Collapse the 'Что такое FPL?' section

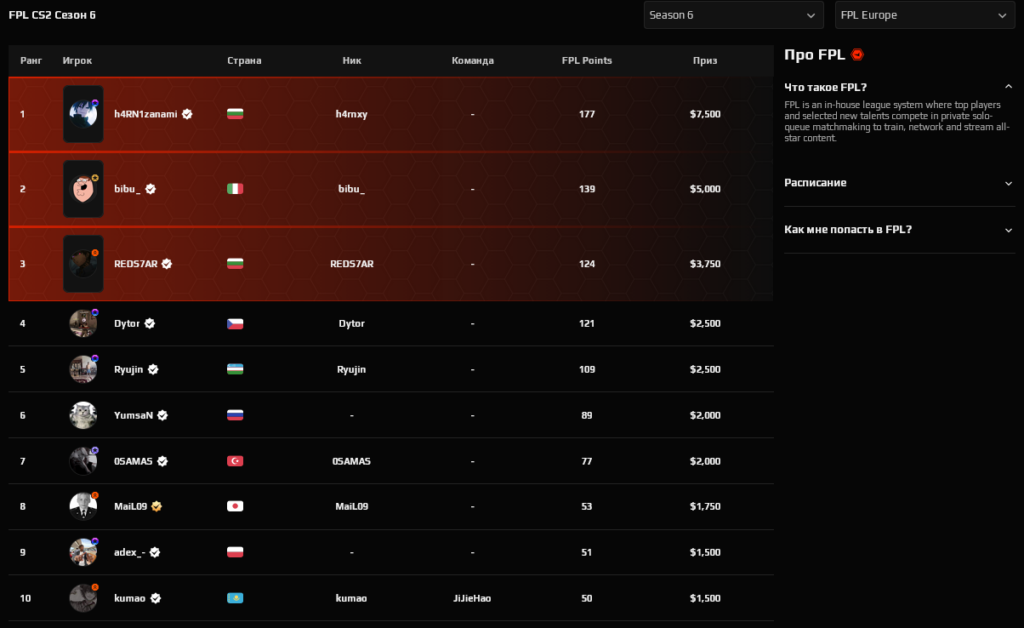pyautogui.click(x=1009, y=87)
